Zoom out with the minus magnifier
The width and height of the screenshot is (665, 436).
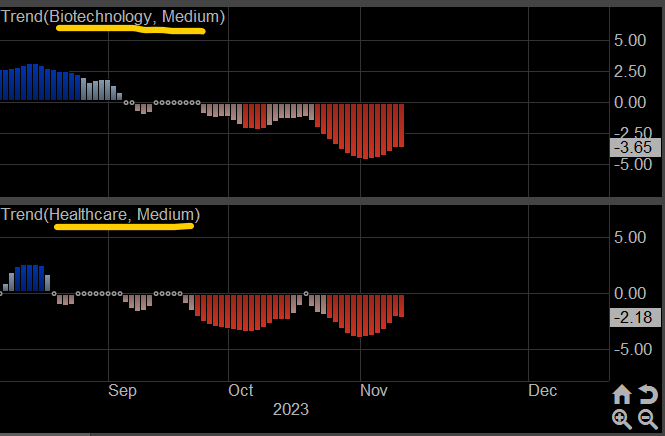click(x=648, y=419)
